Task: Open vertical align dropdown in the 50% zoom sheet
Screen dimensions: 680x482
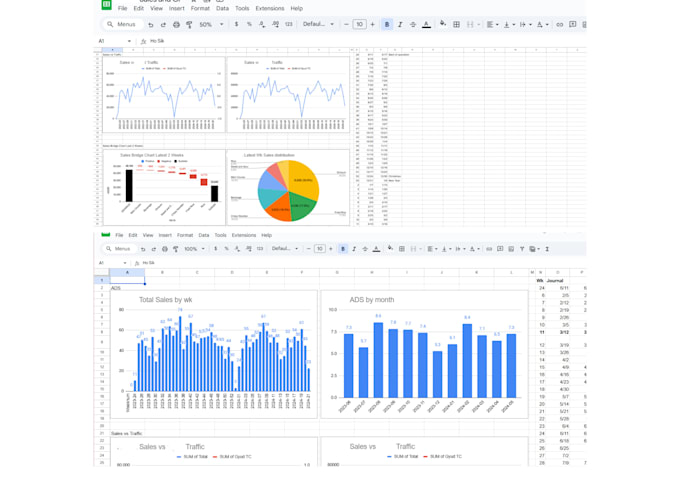Action: [509, 24]
